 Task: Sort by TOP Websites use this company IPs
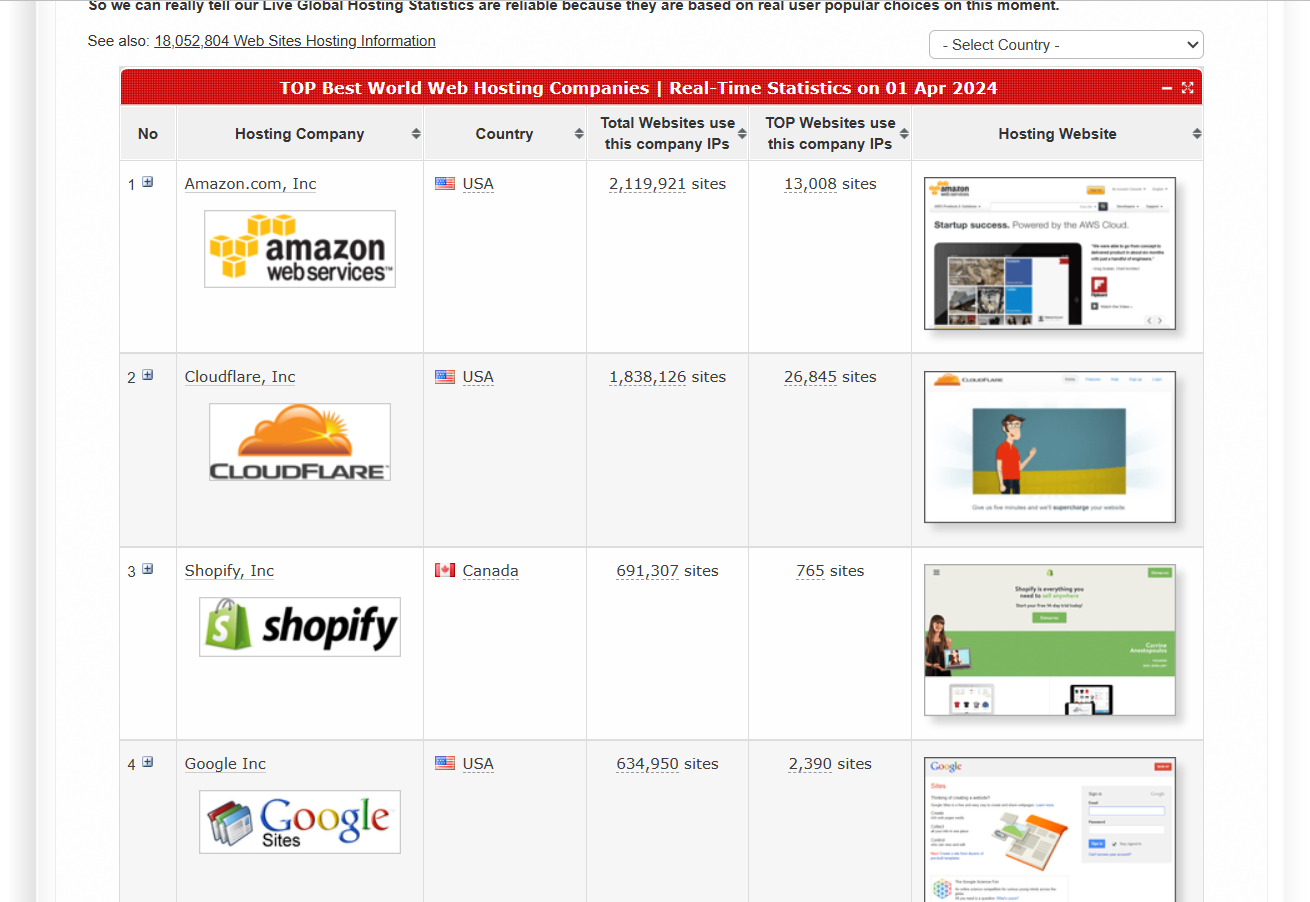pyautogui.click(x=830, y=134)
